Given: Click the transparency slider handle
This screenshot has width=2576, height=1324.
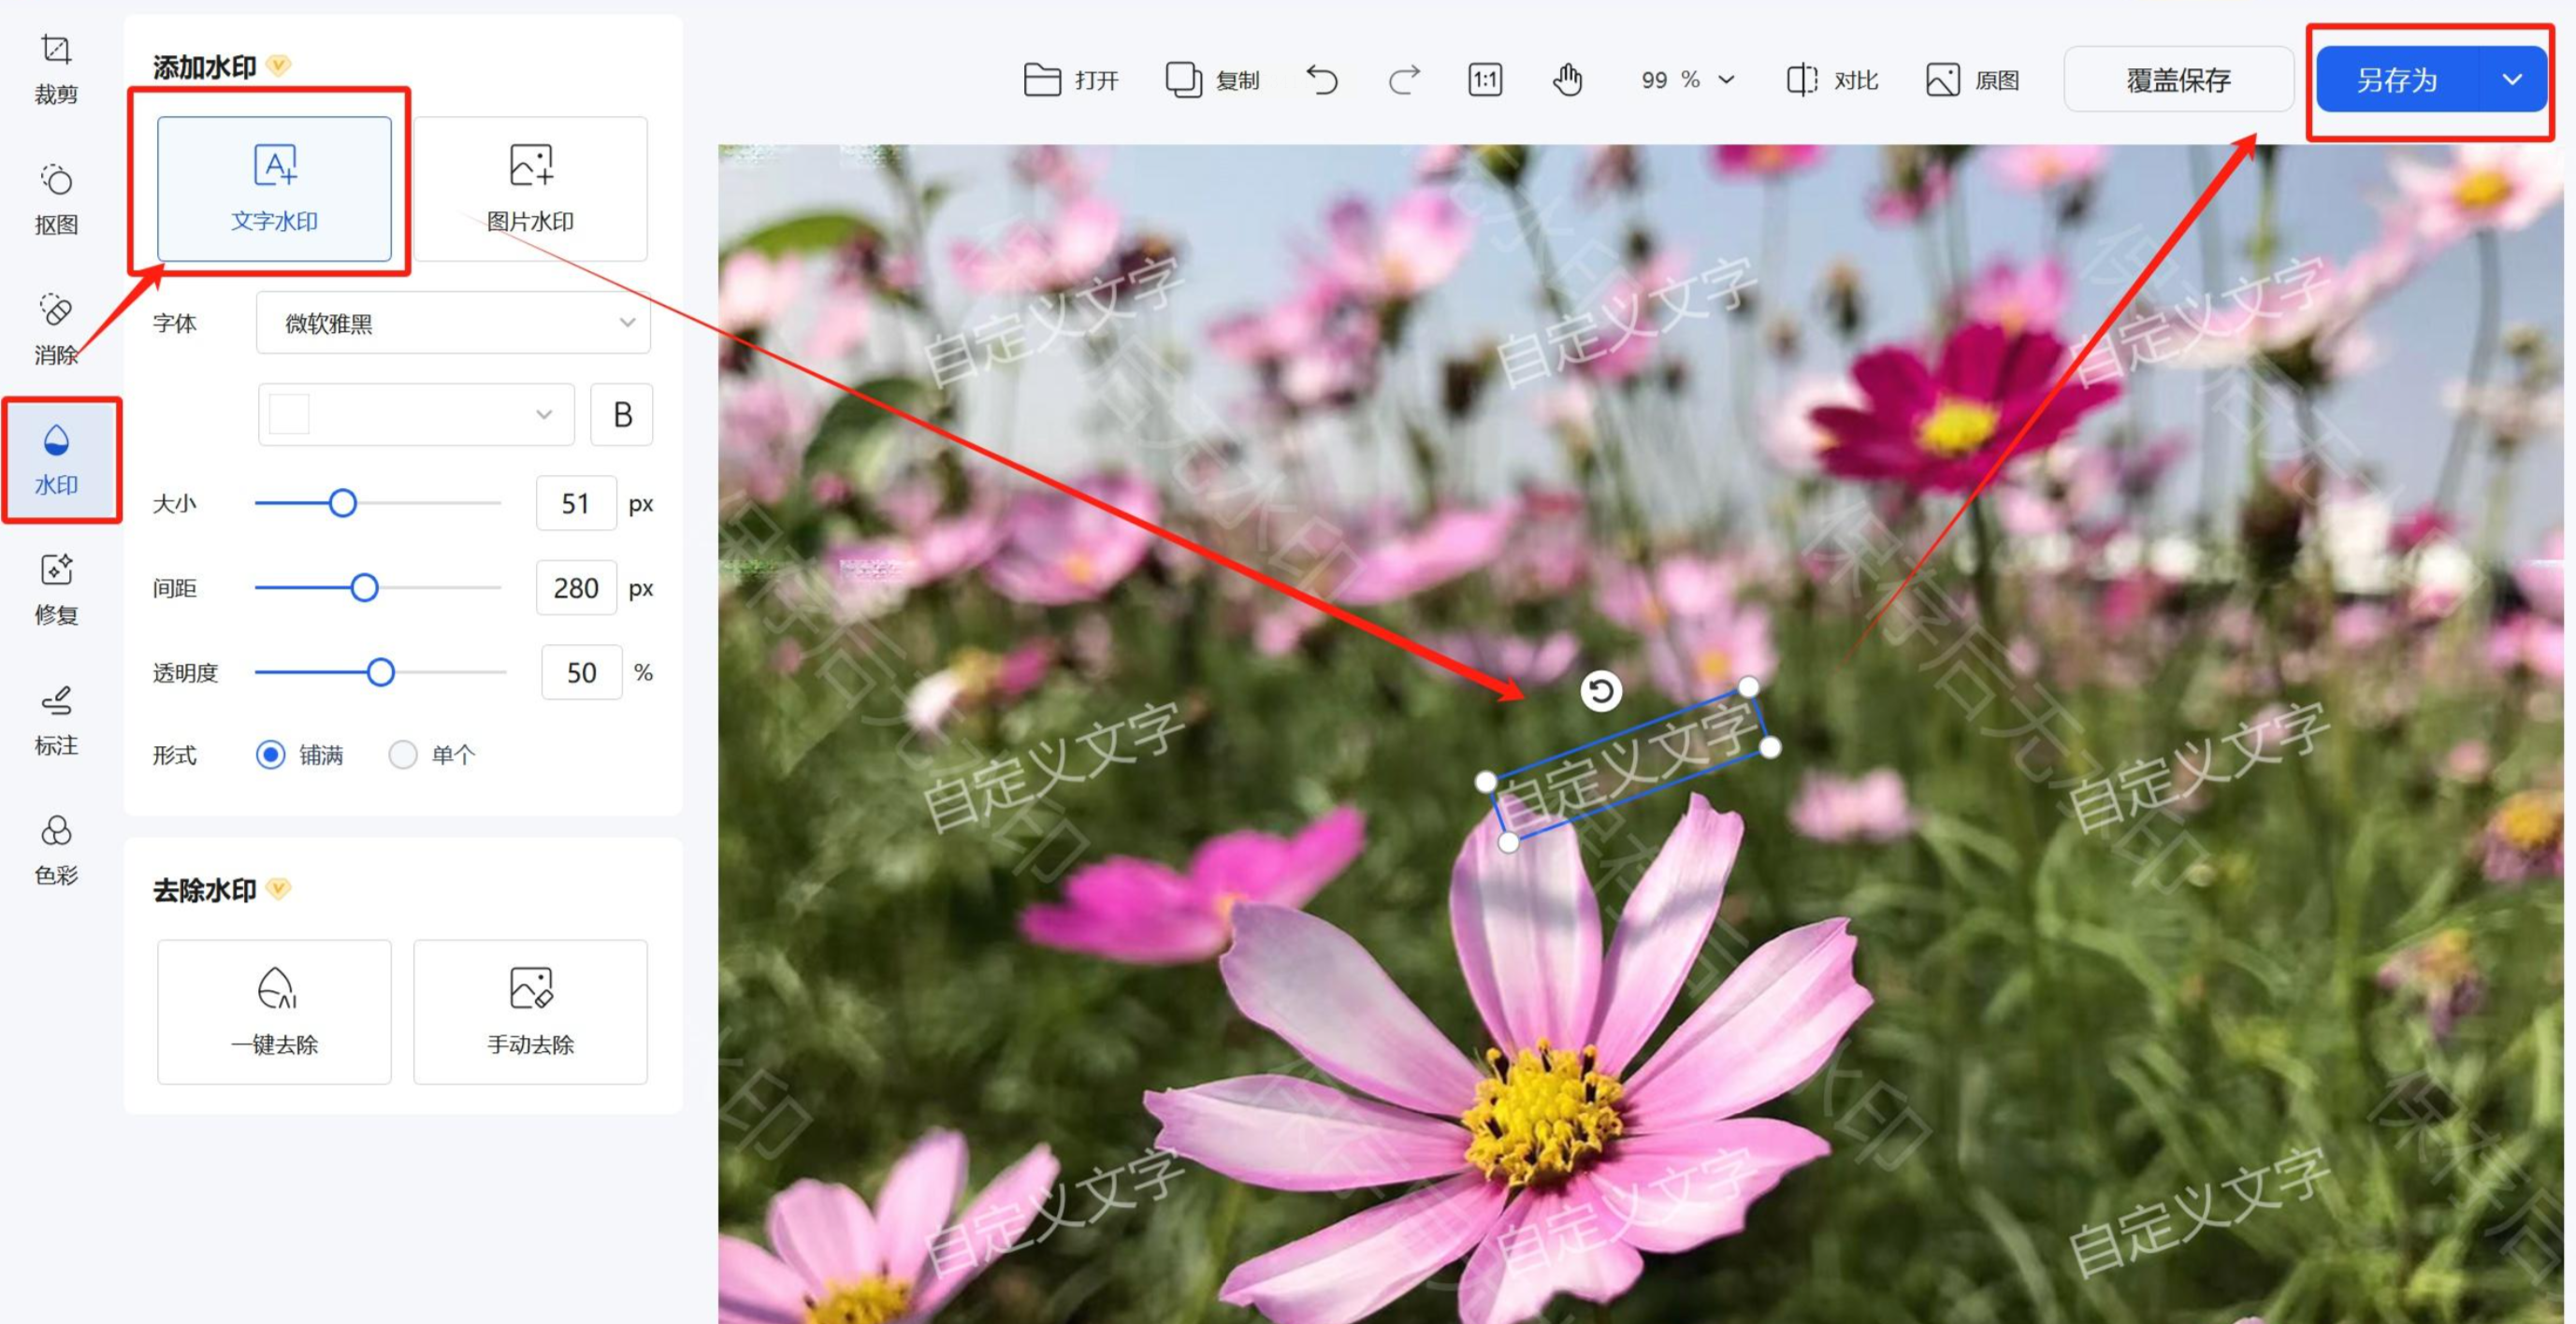Looking at the screenshot, I should (x=380, y=672).
